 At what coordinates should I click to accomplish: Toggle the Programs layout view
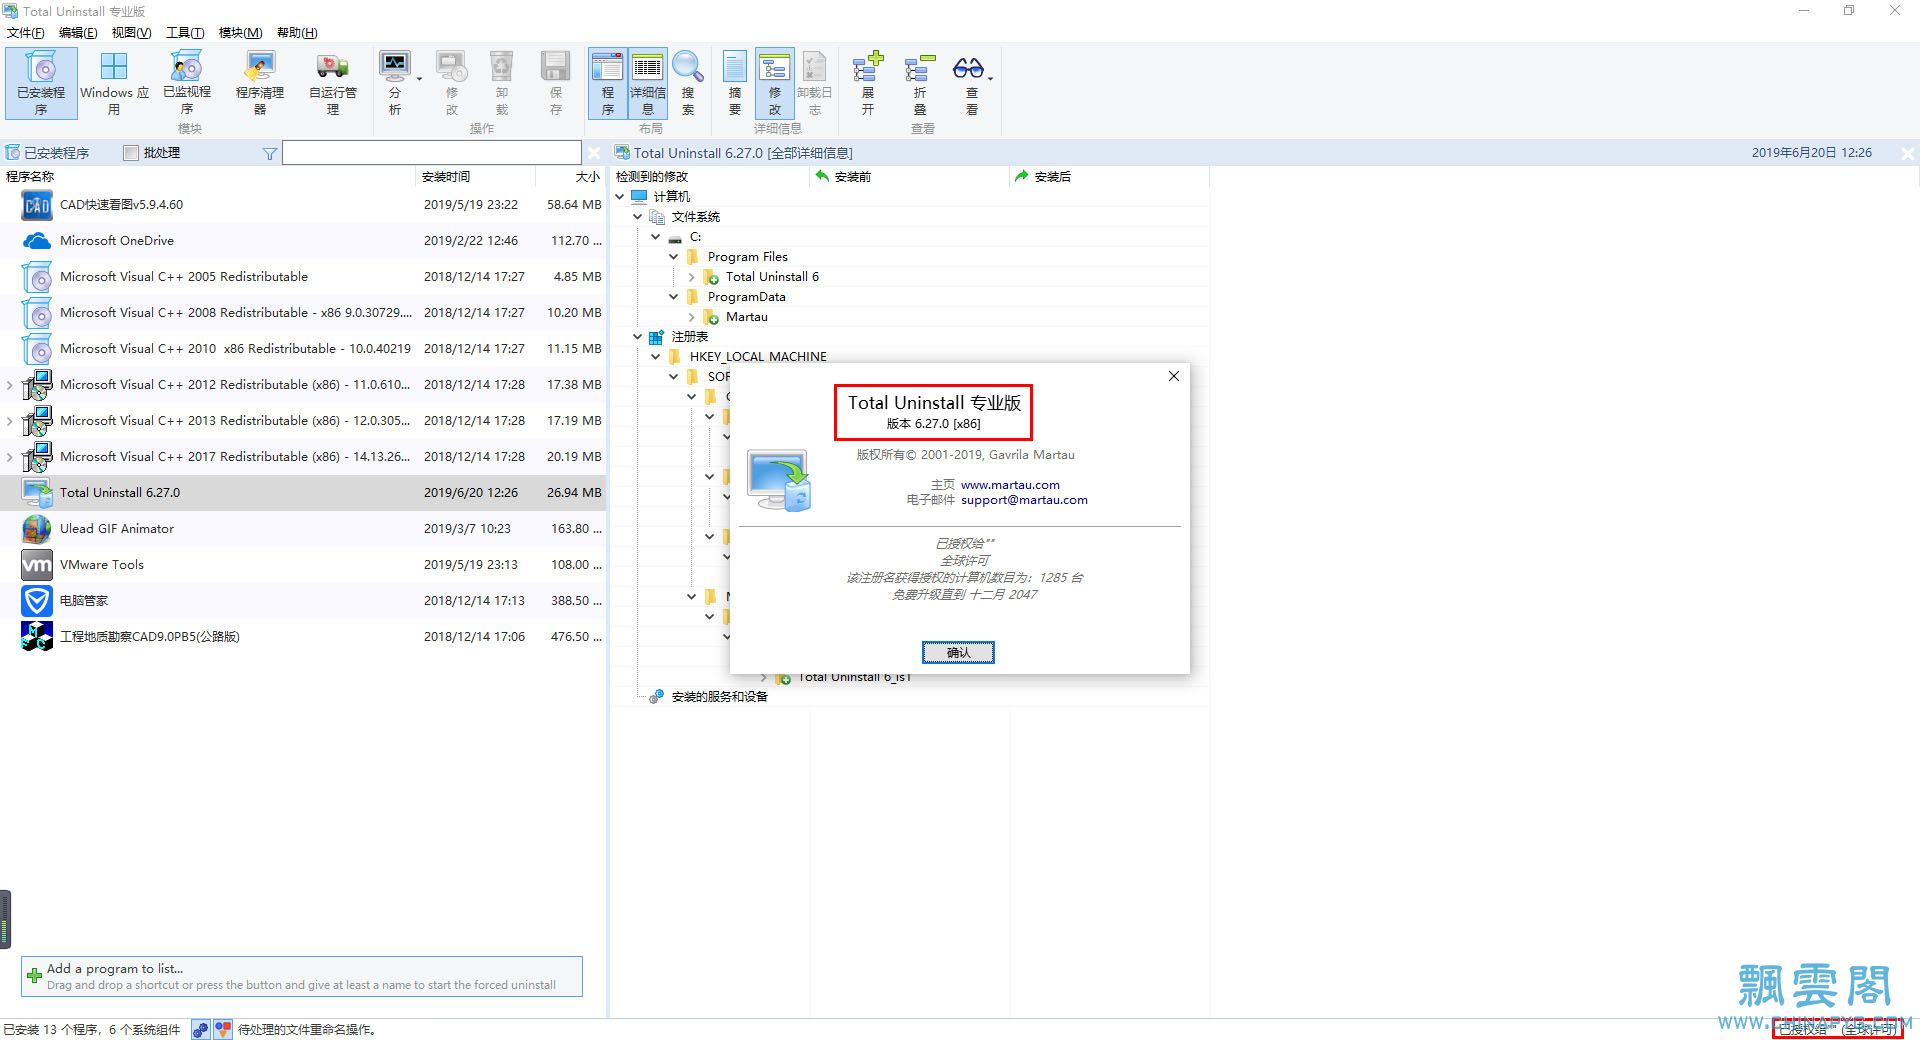pyautogui.click(x=608, y=84)
